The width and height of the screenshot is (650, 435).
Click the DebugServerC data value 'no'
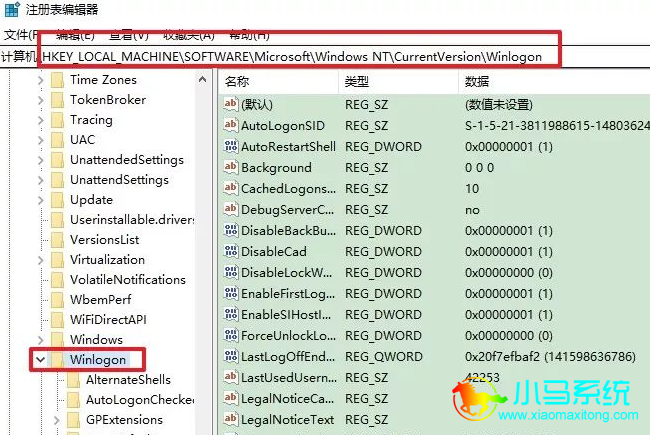point(472,210)
